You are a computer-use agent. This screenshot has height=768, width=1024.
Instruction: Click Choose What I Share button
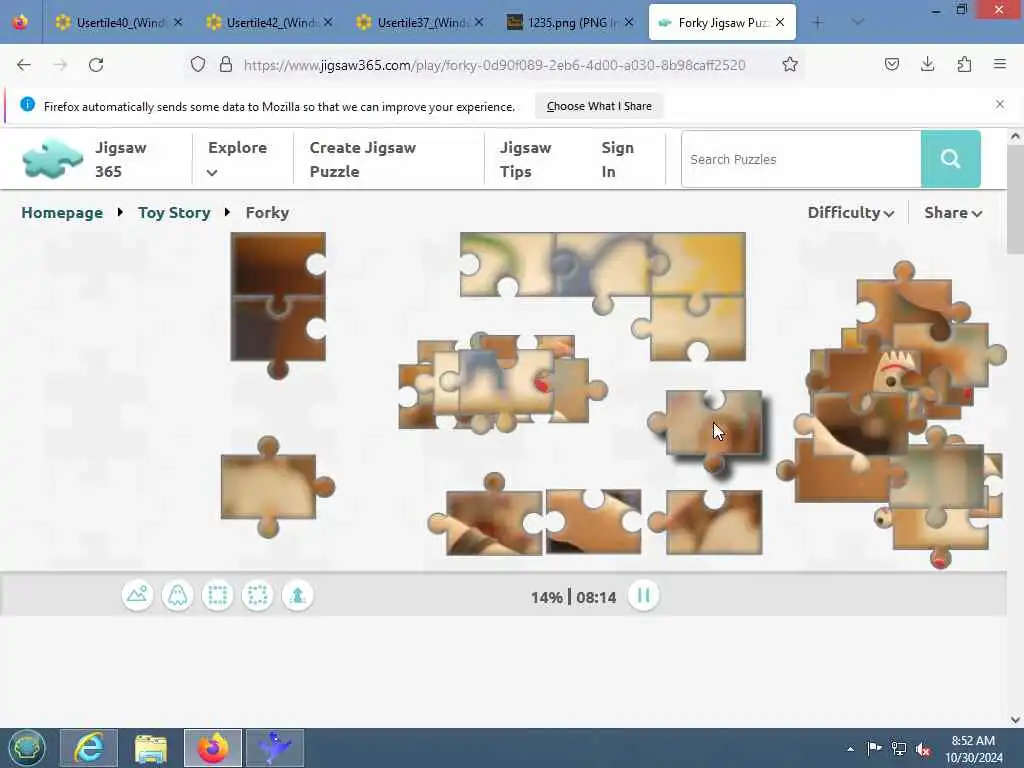(x=599, y=106)
